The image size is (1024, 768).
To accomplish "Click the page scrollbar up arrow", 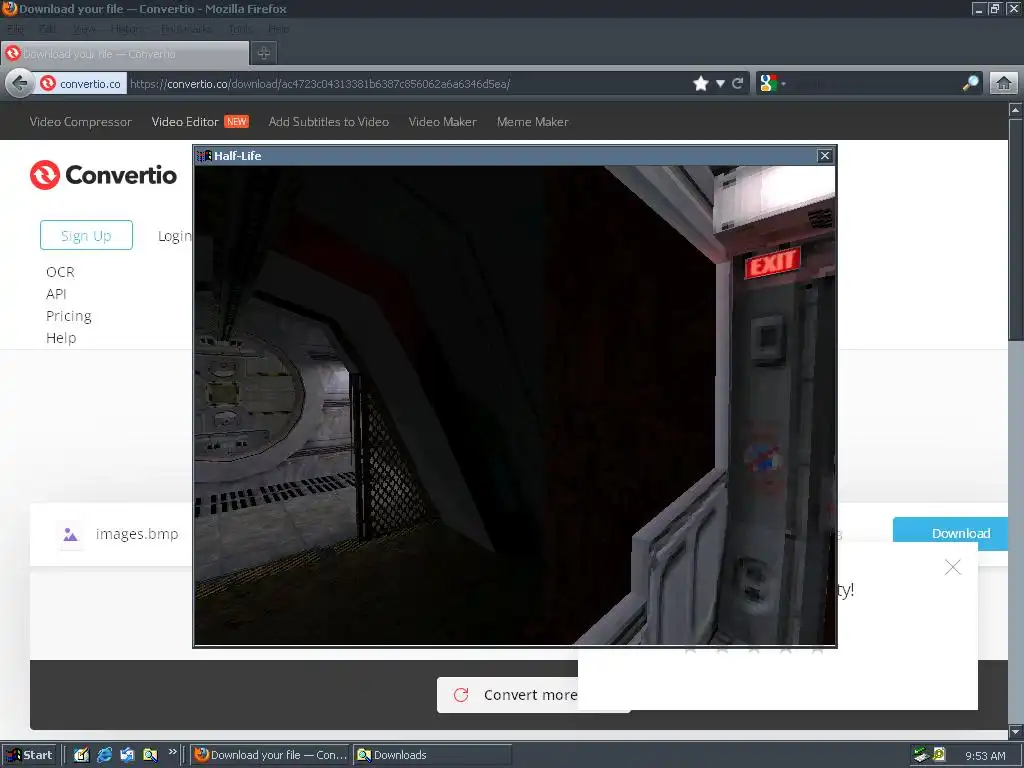I will (1016, 110).
